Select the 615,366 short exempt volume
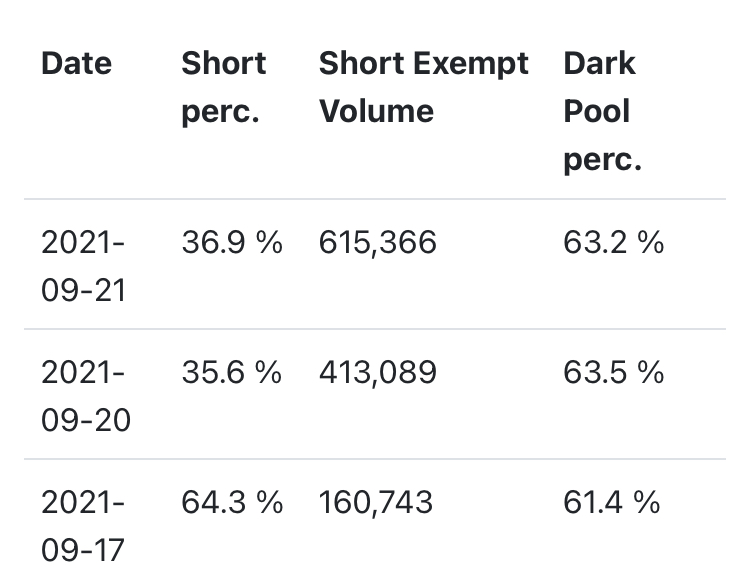The image size is (750, 585). point(377,242)
